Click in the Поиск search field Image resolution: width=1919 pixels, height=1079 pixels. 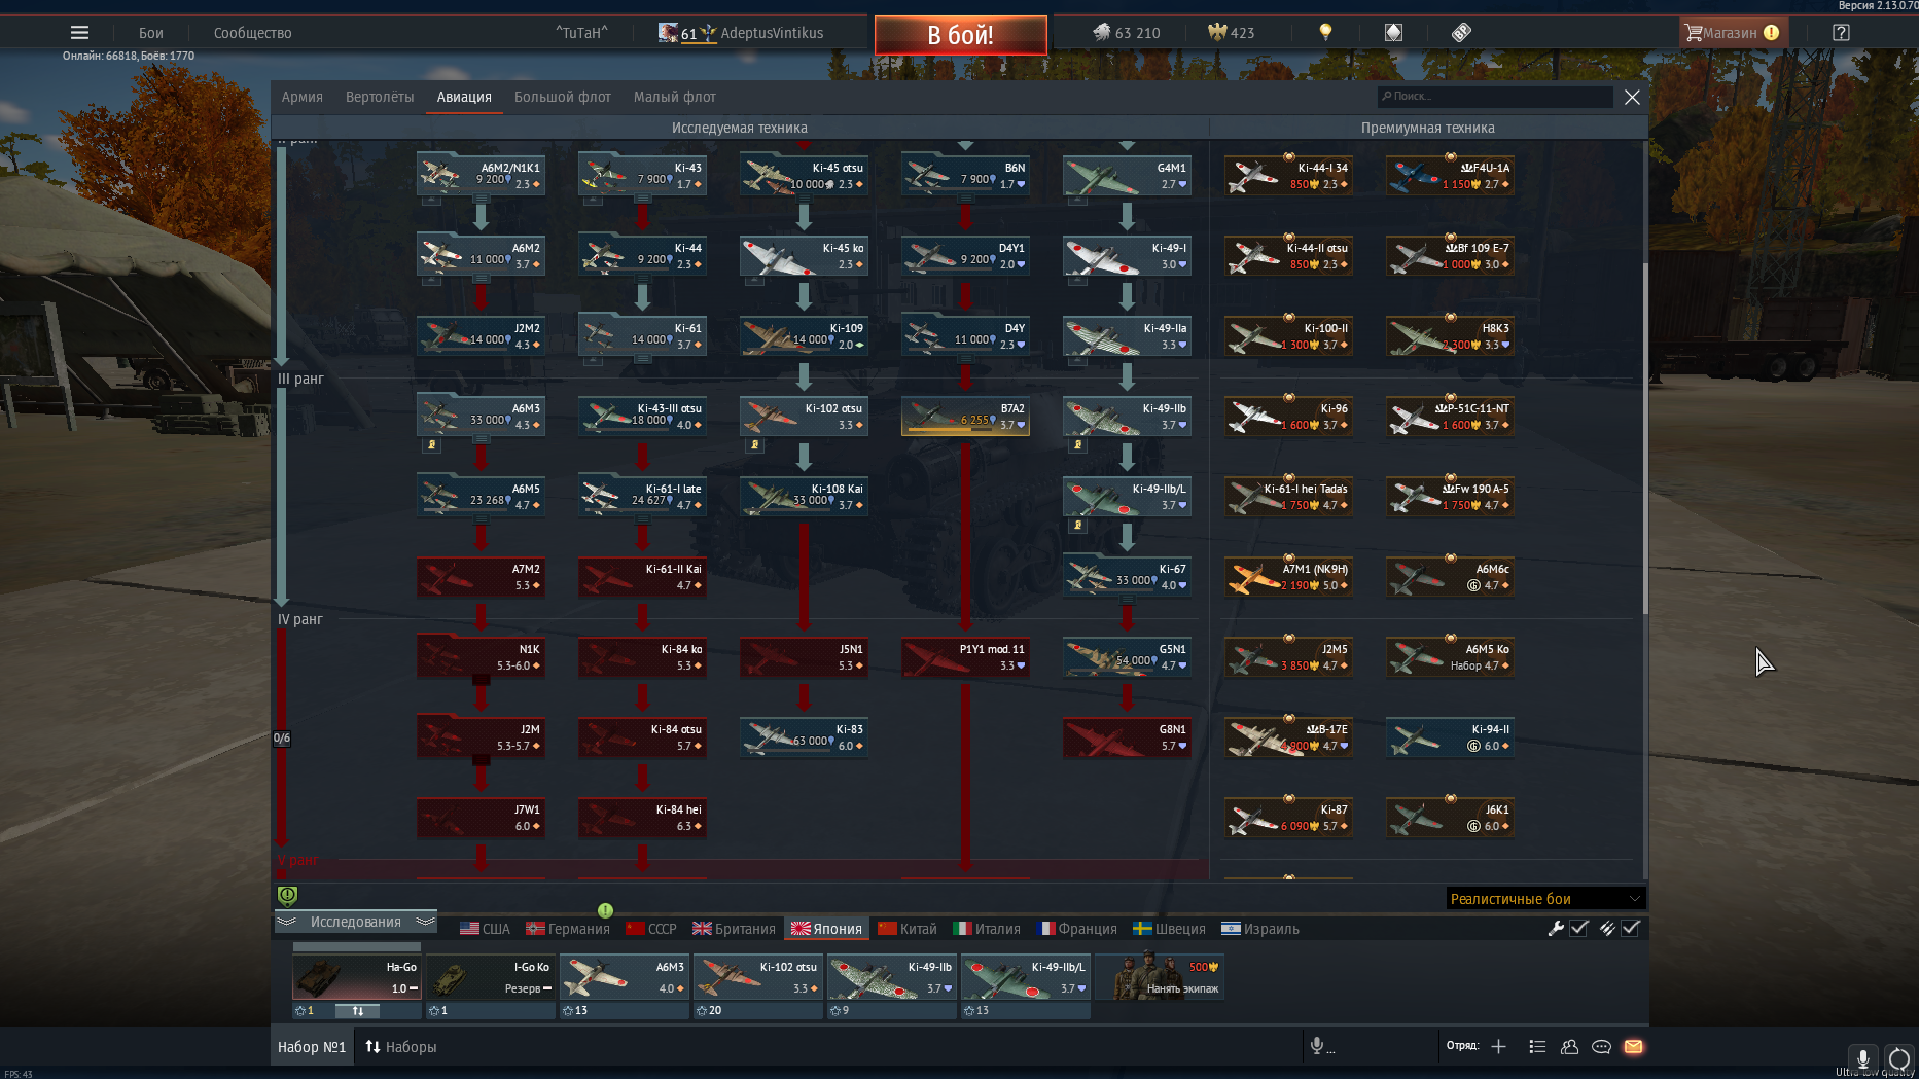1495,97
